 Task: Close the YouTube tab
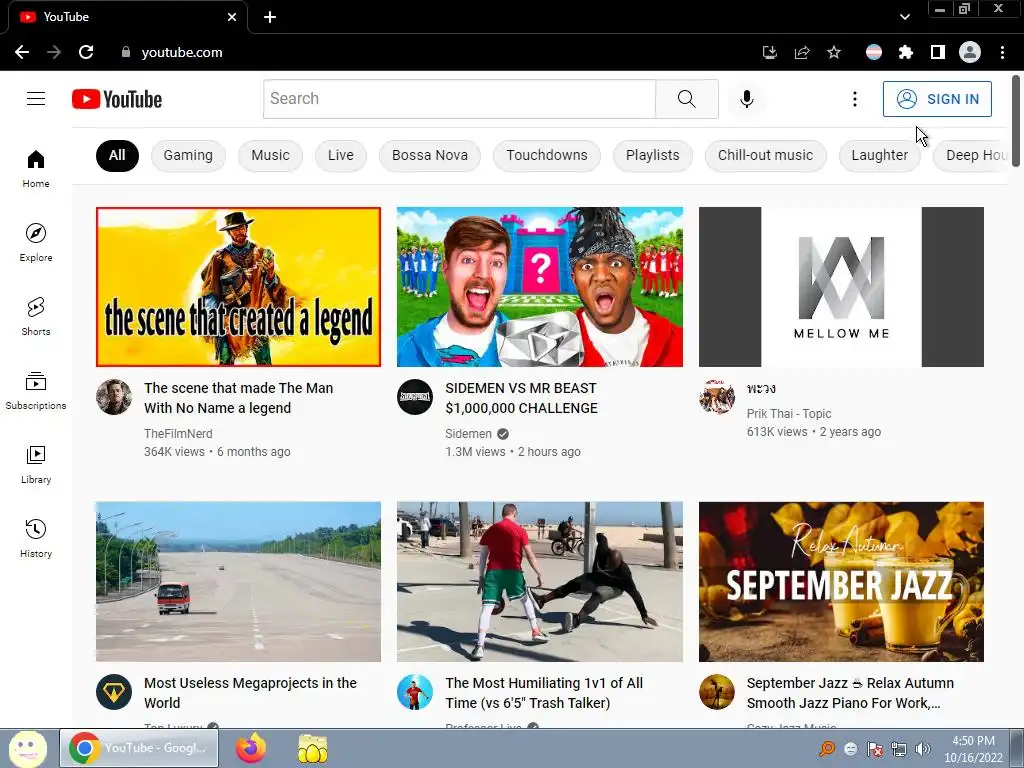click(x=232, y=17)
